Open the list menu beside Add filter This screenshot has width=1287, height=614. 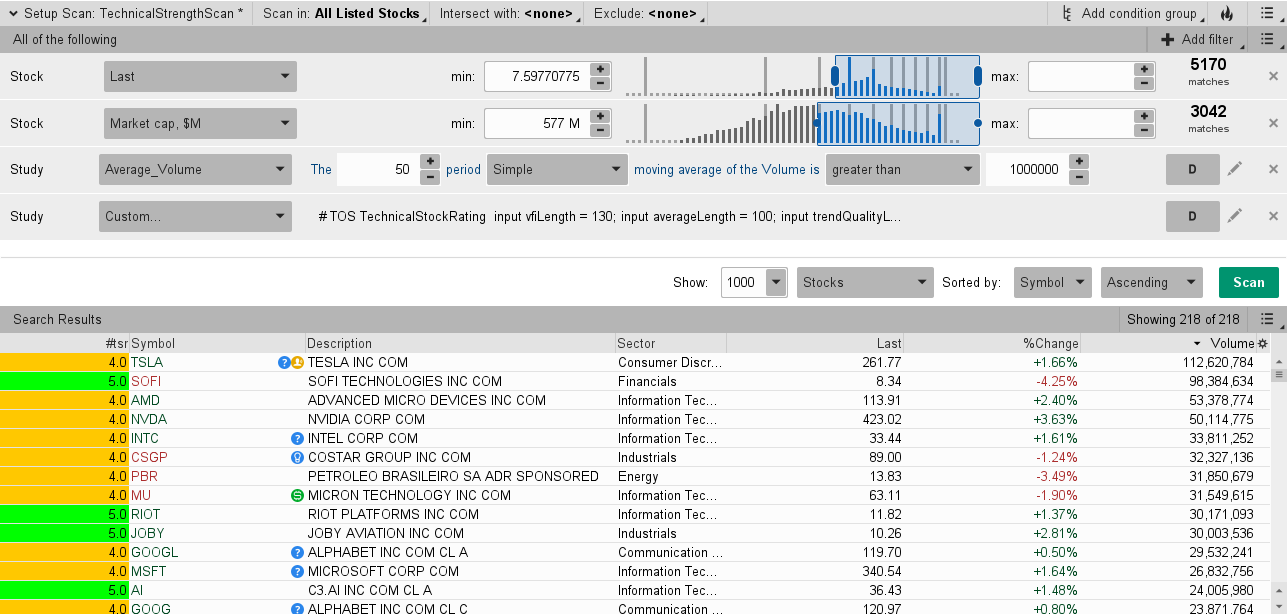[x=1267, y=40]
